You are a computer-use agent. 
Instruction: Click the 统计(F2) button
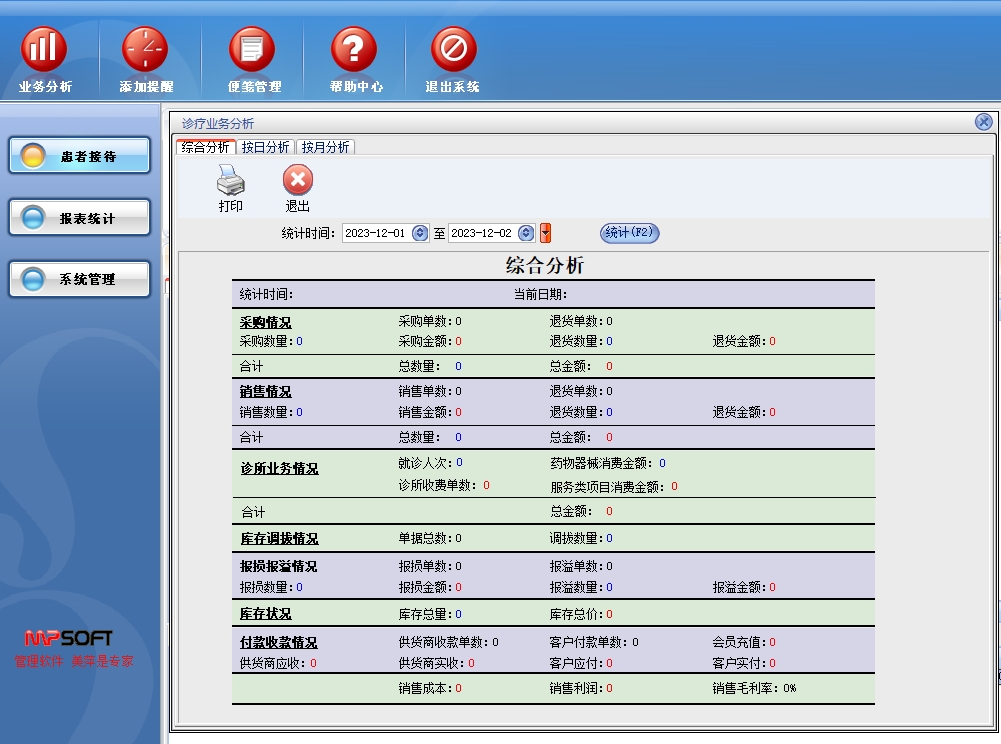[x=629, y=233]
